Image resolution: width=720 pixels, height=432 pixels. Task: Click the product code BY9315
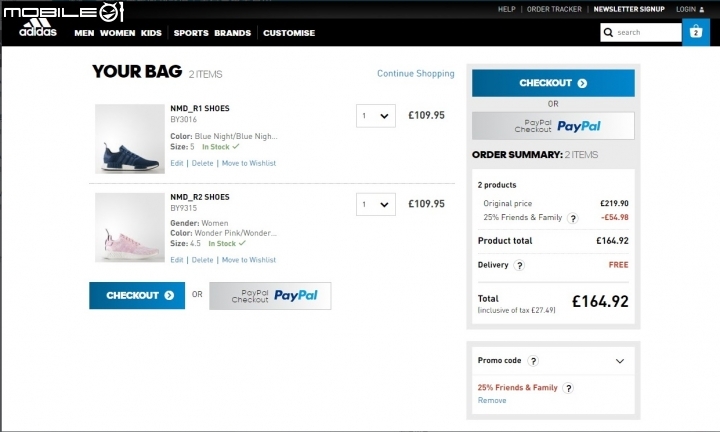(184, 208)
